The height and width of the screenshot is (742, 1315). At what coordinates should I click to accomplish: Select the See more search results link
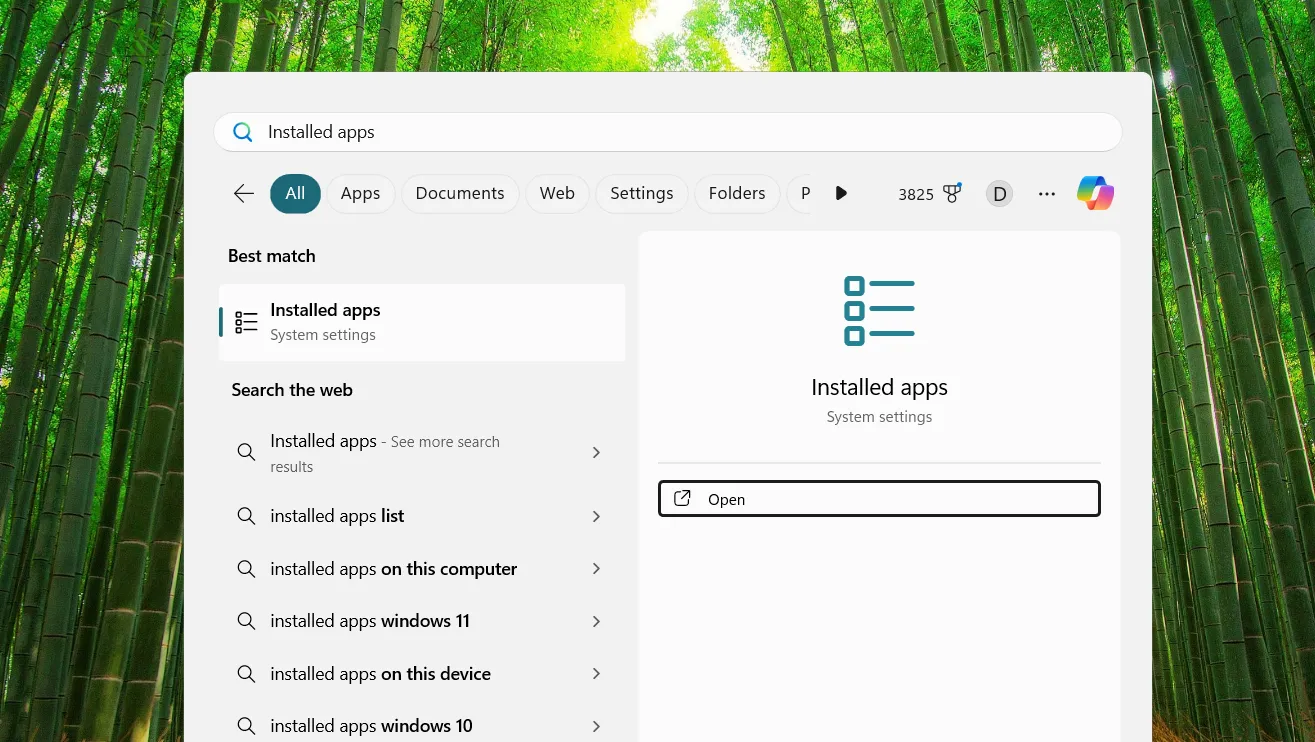tap(420, 453)
